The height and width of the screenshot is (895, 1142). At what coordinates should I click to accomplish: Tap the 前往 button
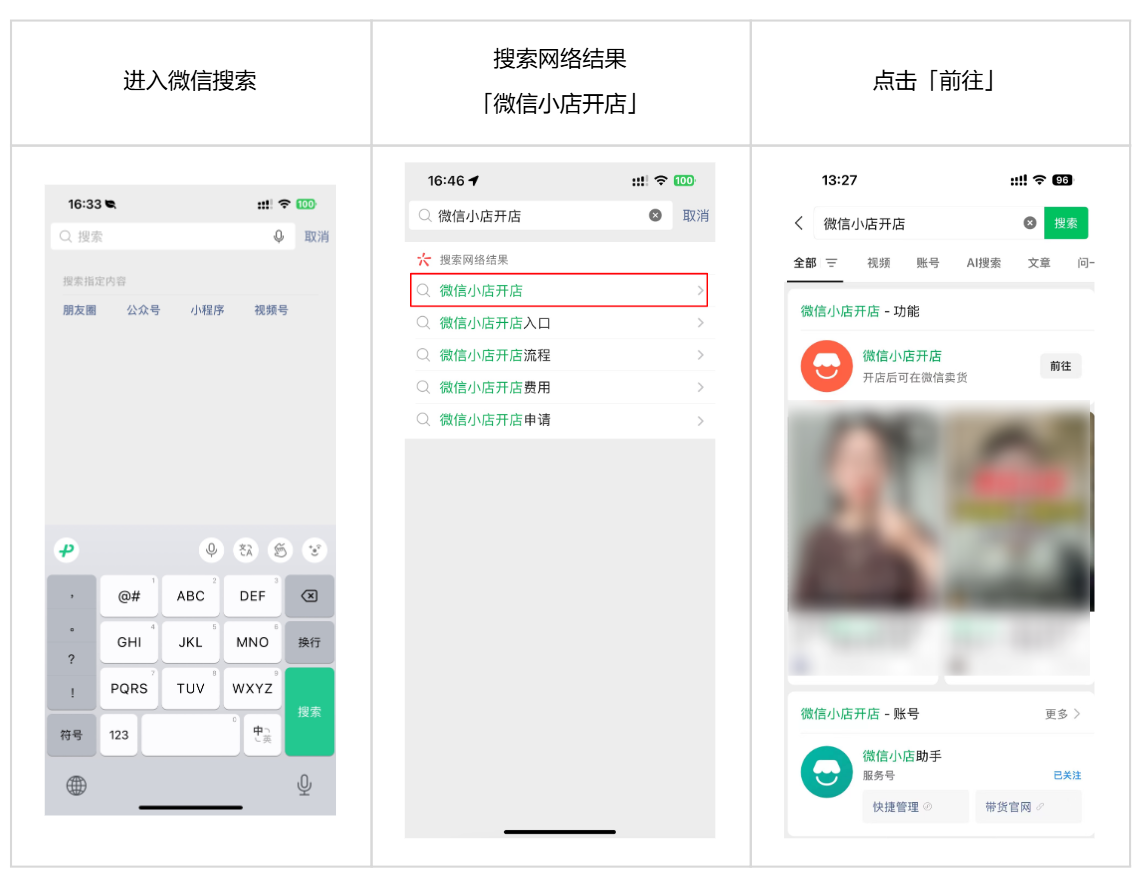(1060, 367)
